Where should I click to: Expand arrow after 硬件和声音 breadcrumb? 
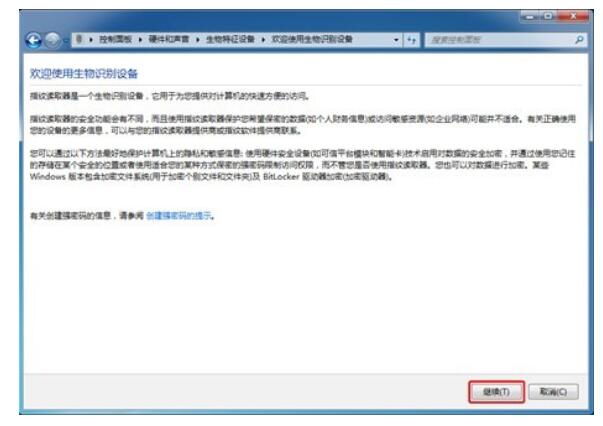pos(197,40)
